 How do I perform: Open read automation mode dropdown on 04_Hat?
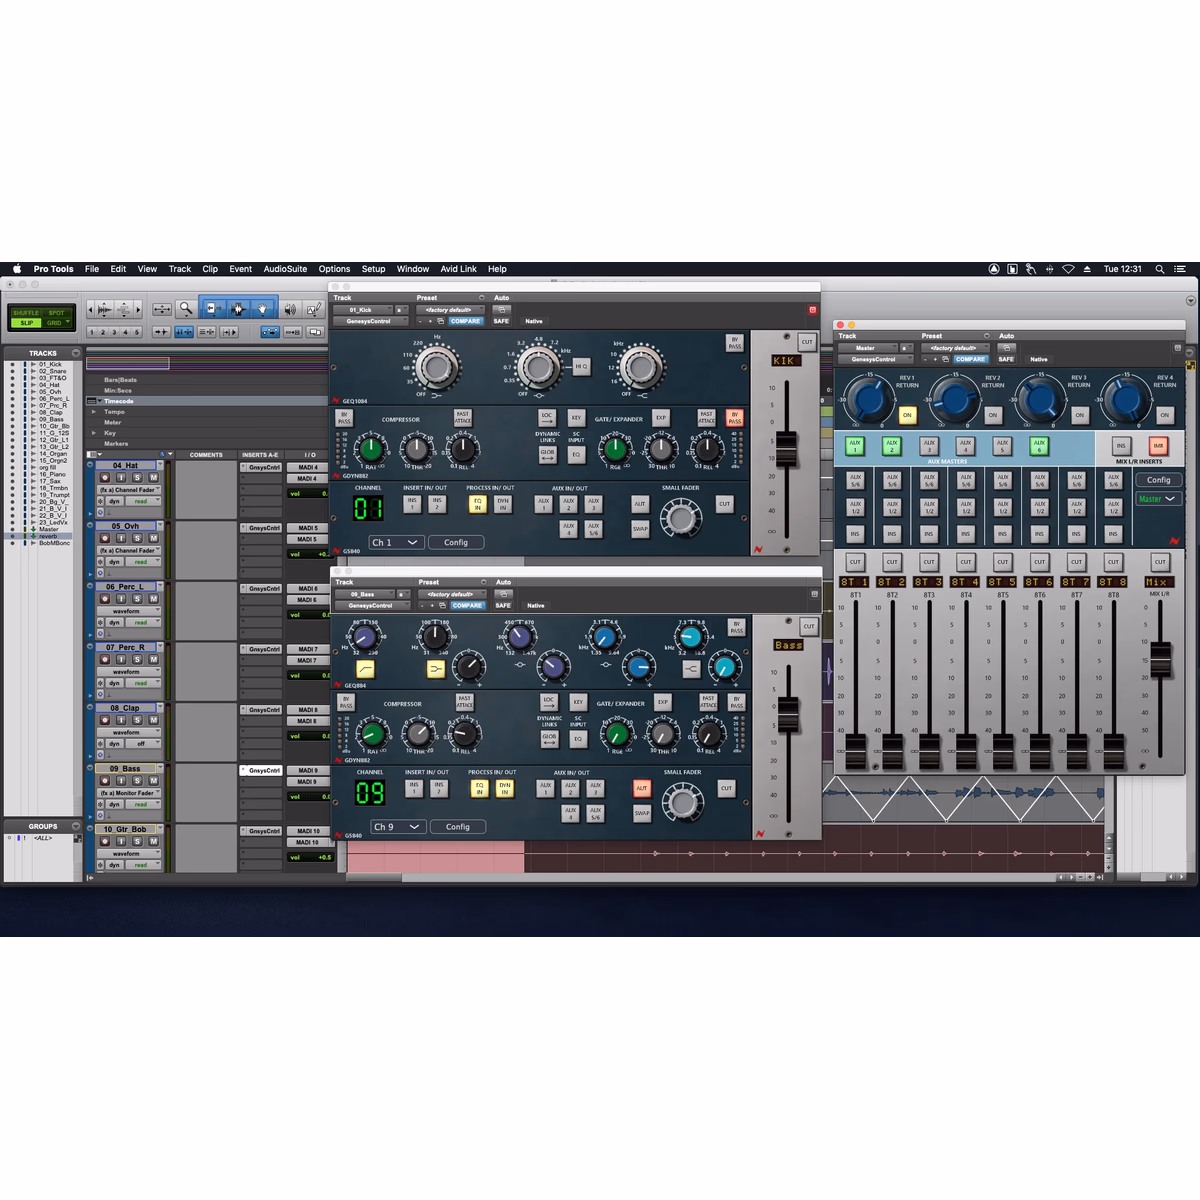144,501
